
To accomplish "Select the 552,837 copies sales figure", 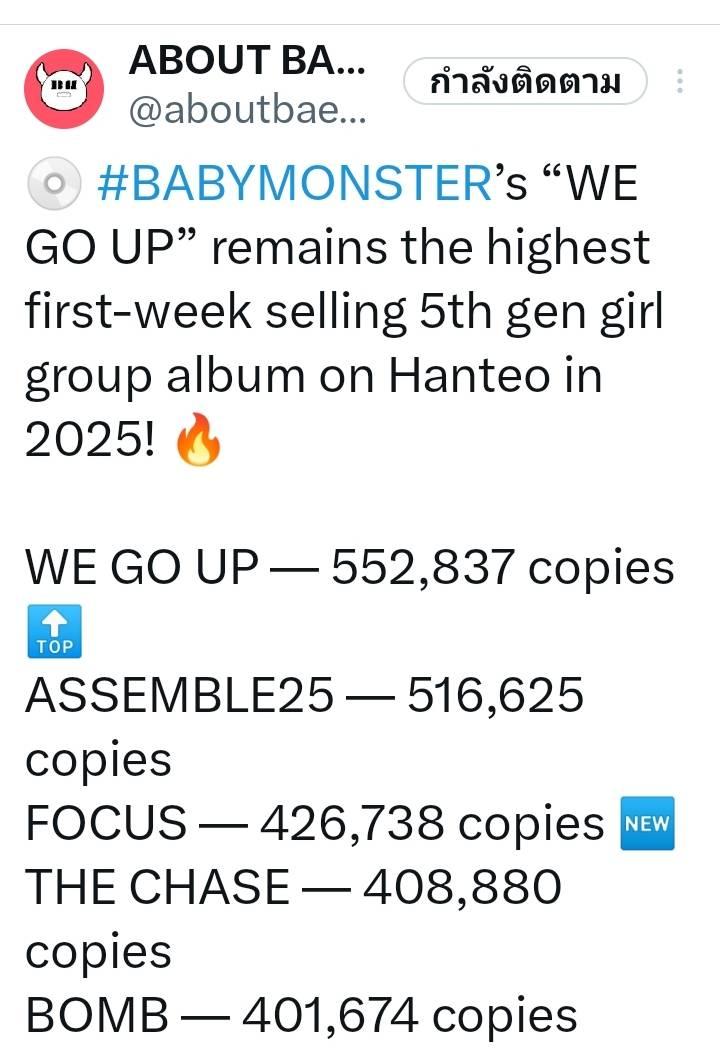I will 502,568.
